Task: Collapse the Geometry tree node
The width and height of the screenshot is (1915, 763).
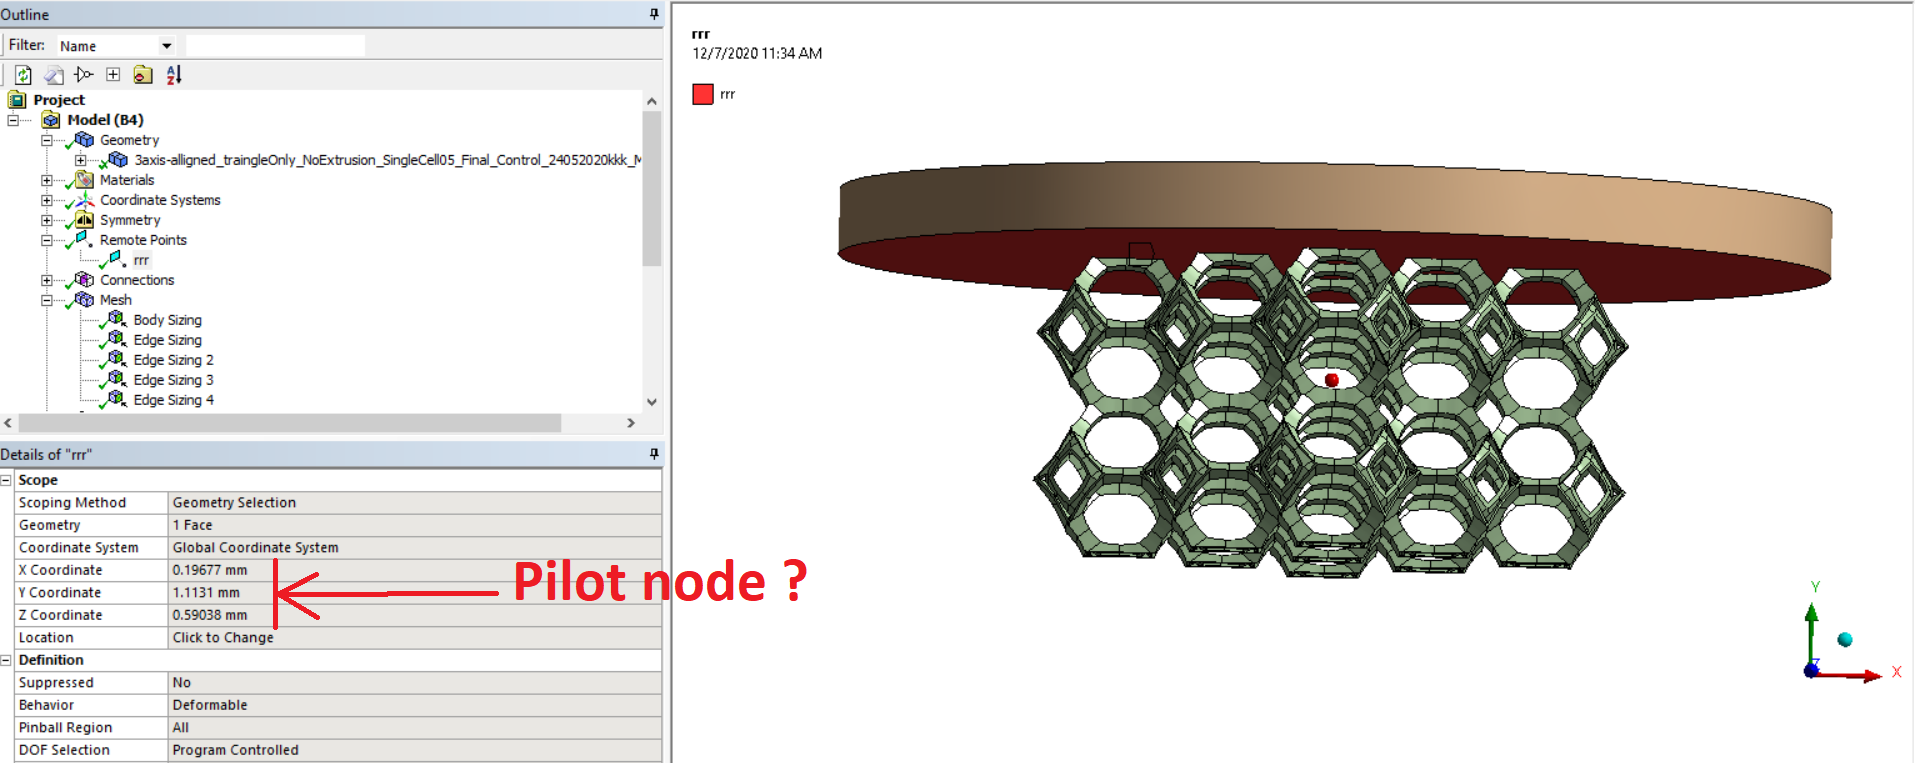Action: [46, 140]
